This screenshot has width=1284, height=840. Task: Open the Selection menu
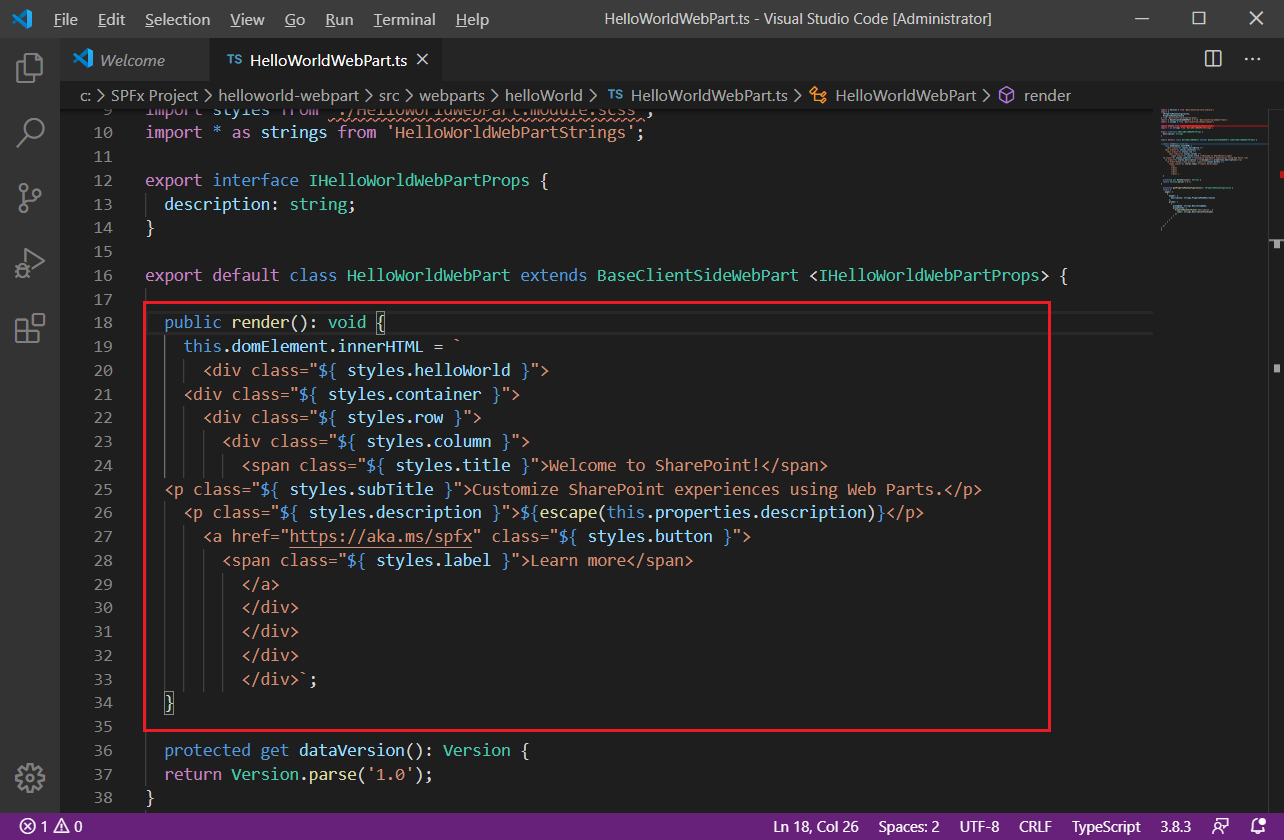click(177, 20)
